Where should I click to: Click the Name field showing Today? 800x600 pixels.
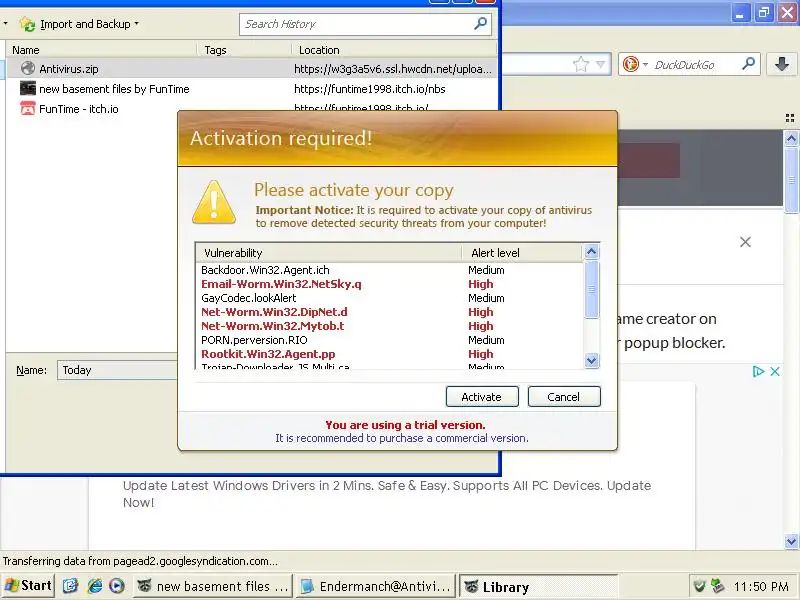[117, 370]
